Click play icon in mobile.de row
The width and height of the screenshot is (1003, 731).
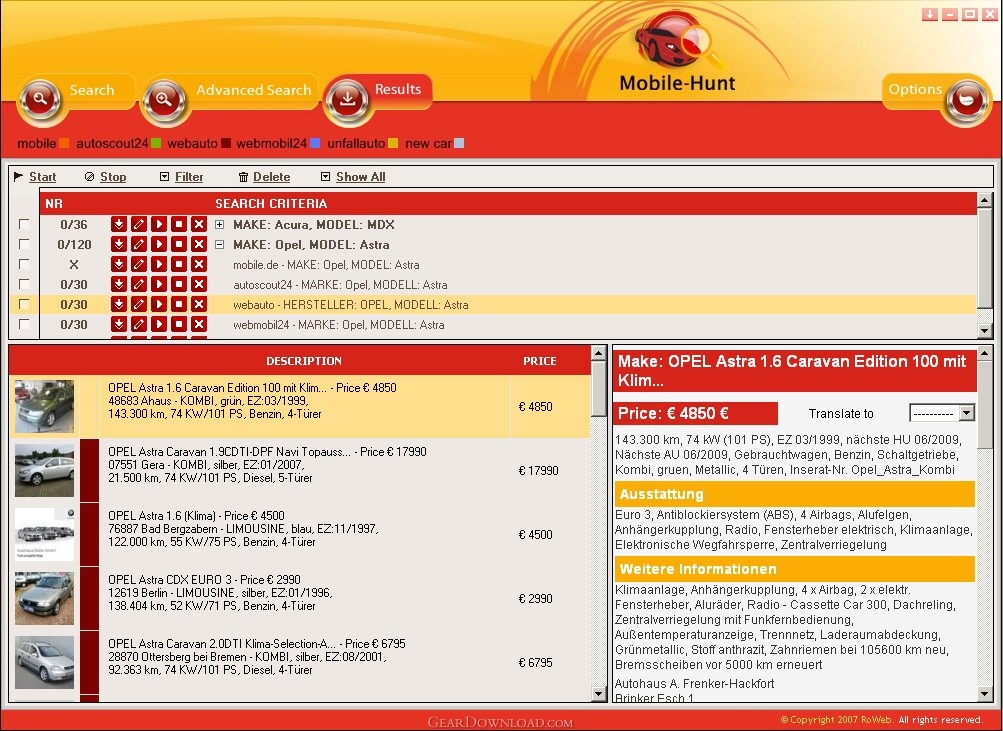coord(159,264)
